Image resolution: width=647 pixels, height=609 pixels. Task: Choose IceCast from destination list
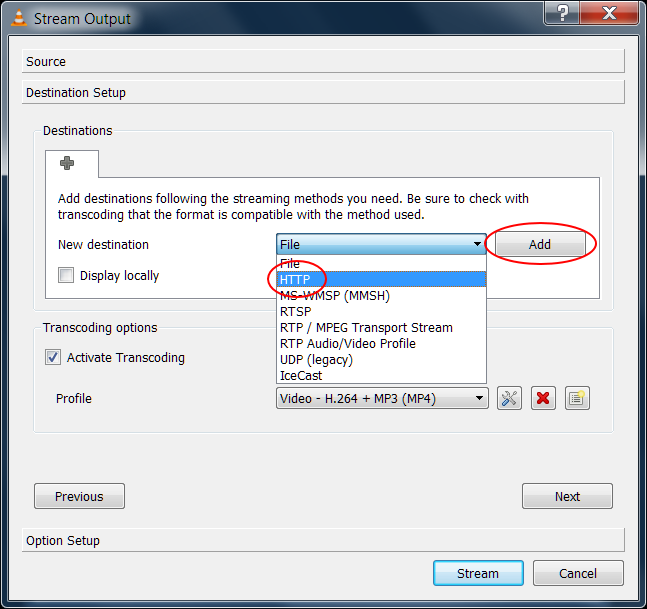pos(381,375)
